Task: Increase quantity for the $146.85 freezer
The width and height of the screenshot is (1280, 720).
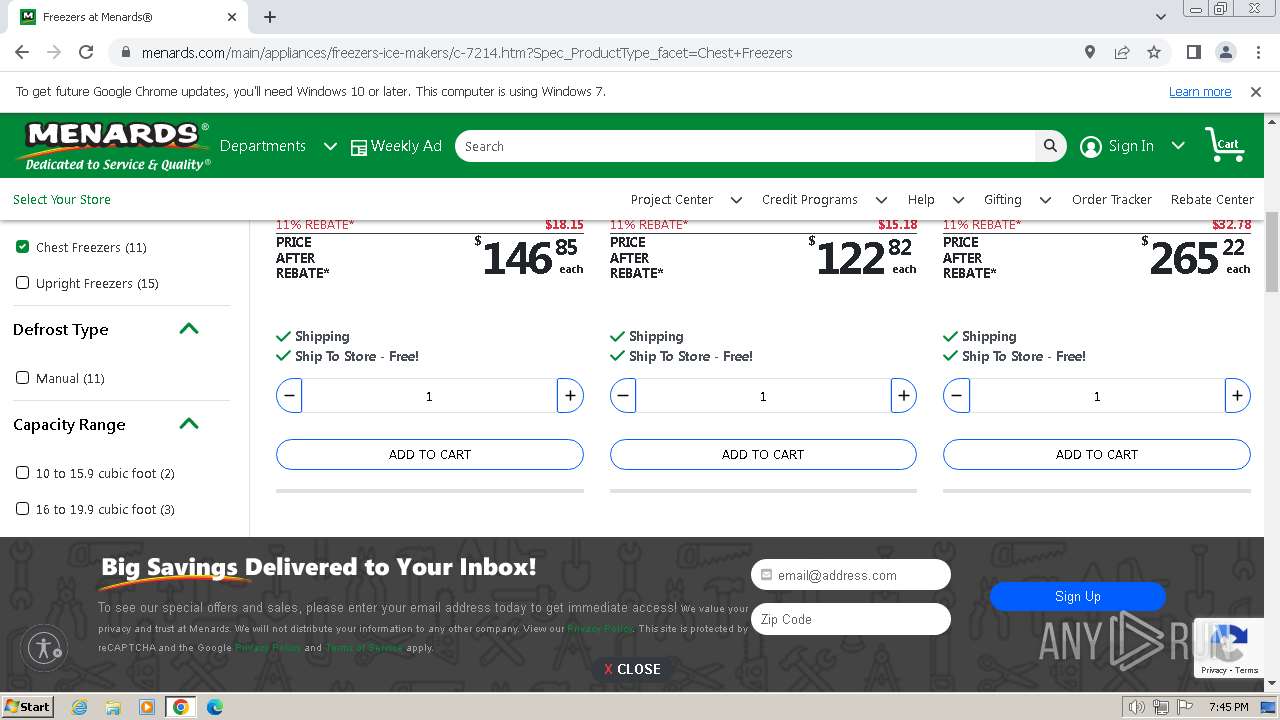Action: click(x=570, y=396)
